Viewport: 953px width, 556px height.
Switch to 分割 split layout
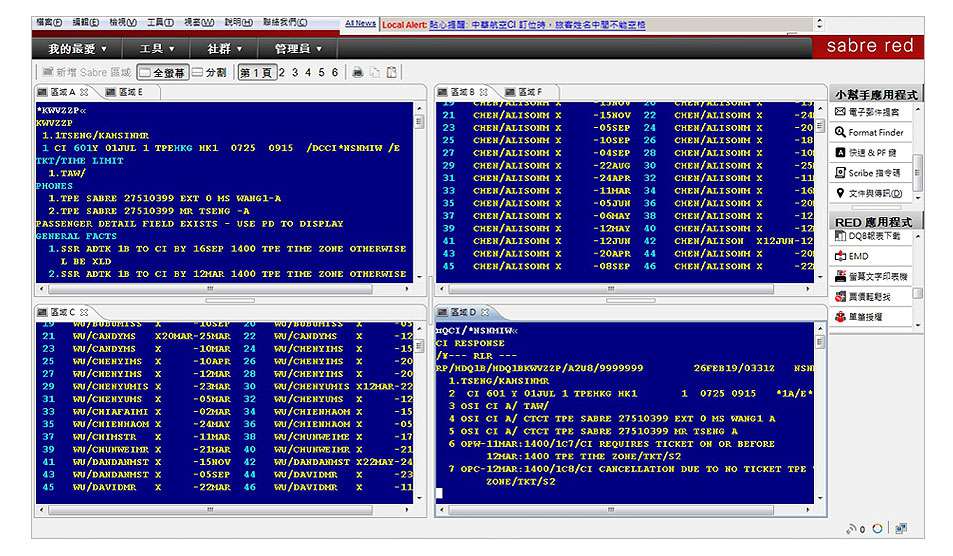[x=210, y=72]
